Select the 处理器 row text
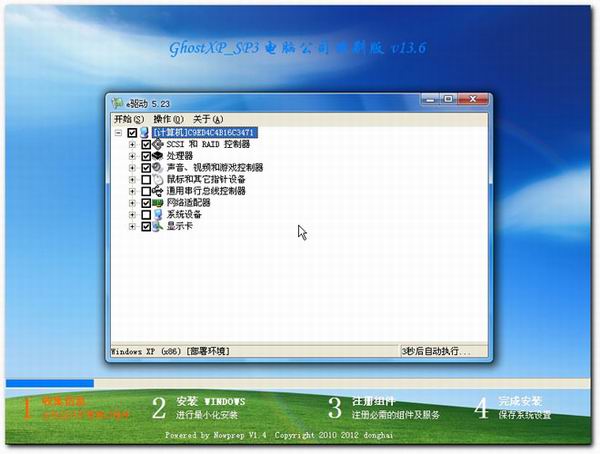The width and height of the screenshot is (600, 454). click(179, 156)
